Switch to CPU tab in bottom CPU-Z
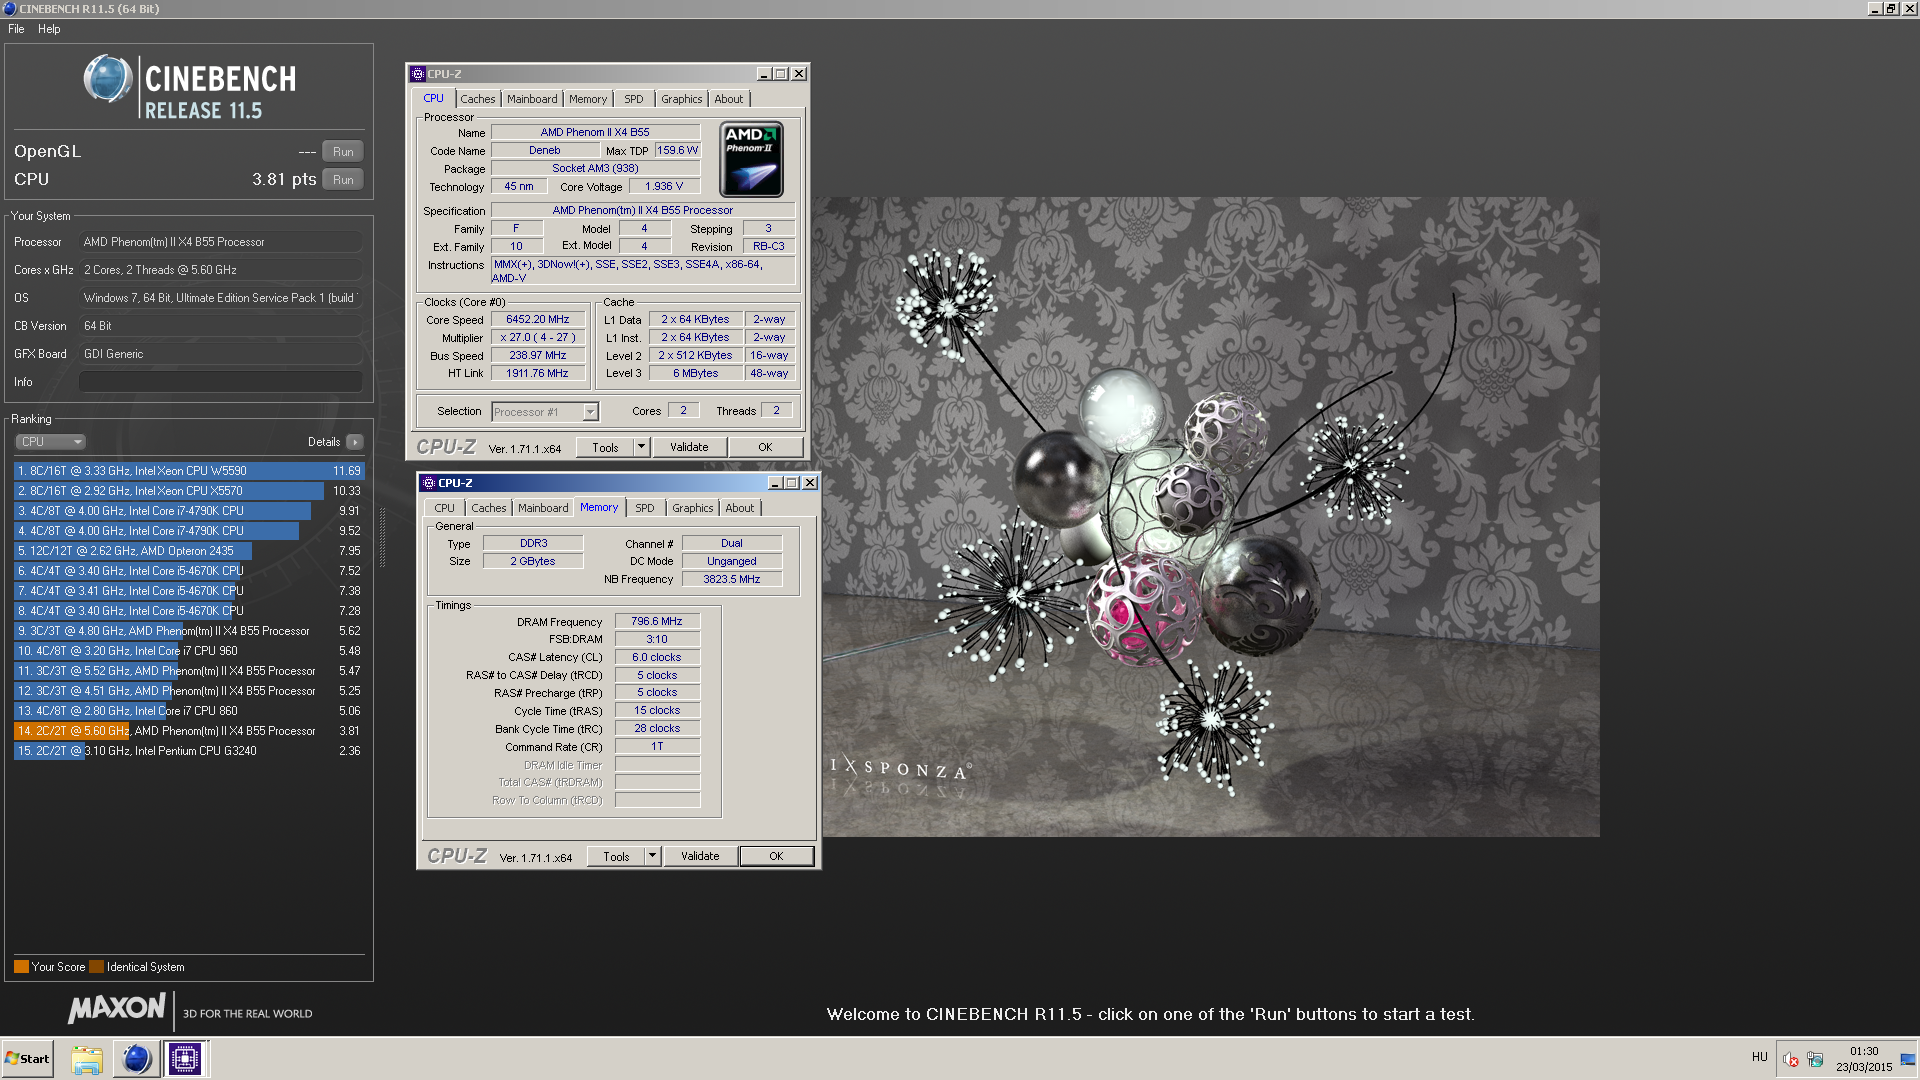 pyautogui.click(x=444, y=508)
